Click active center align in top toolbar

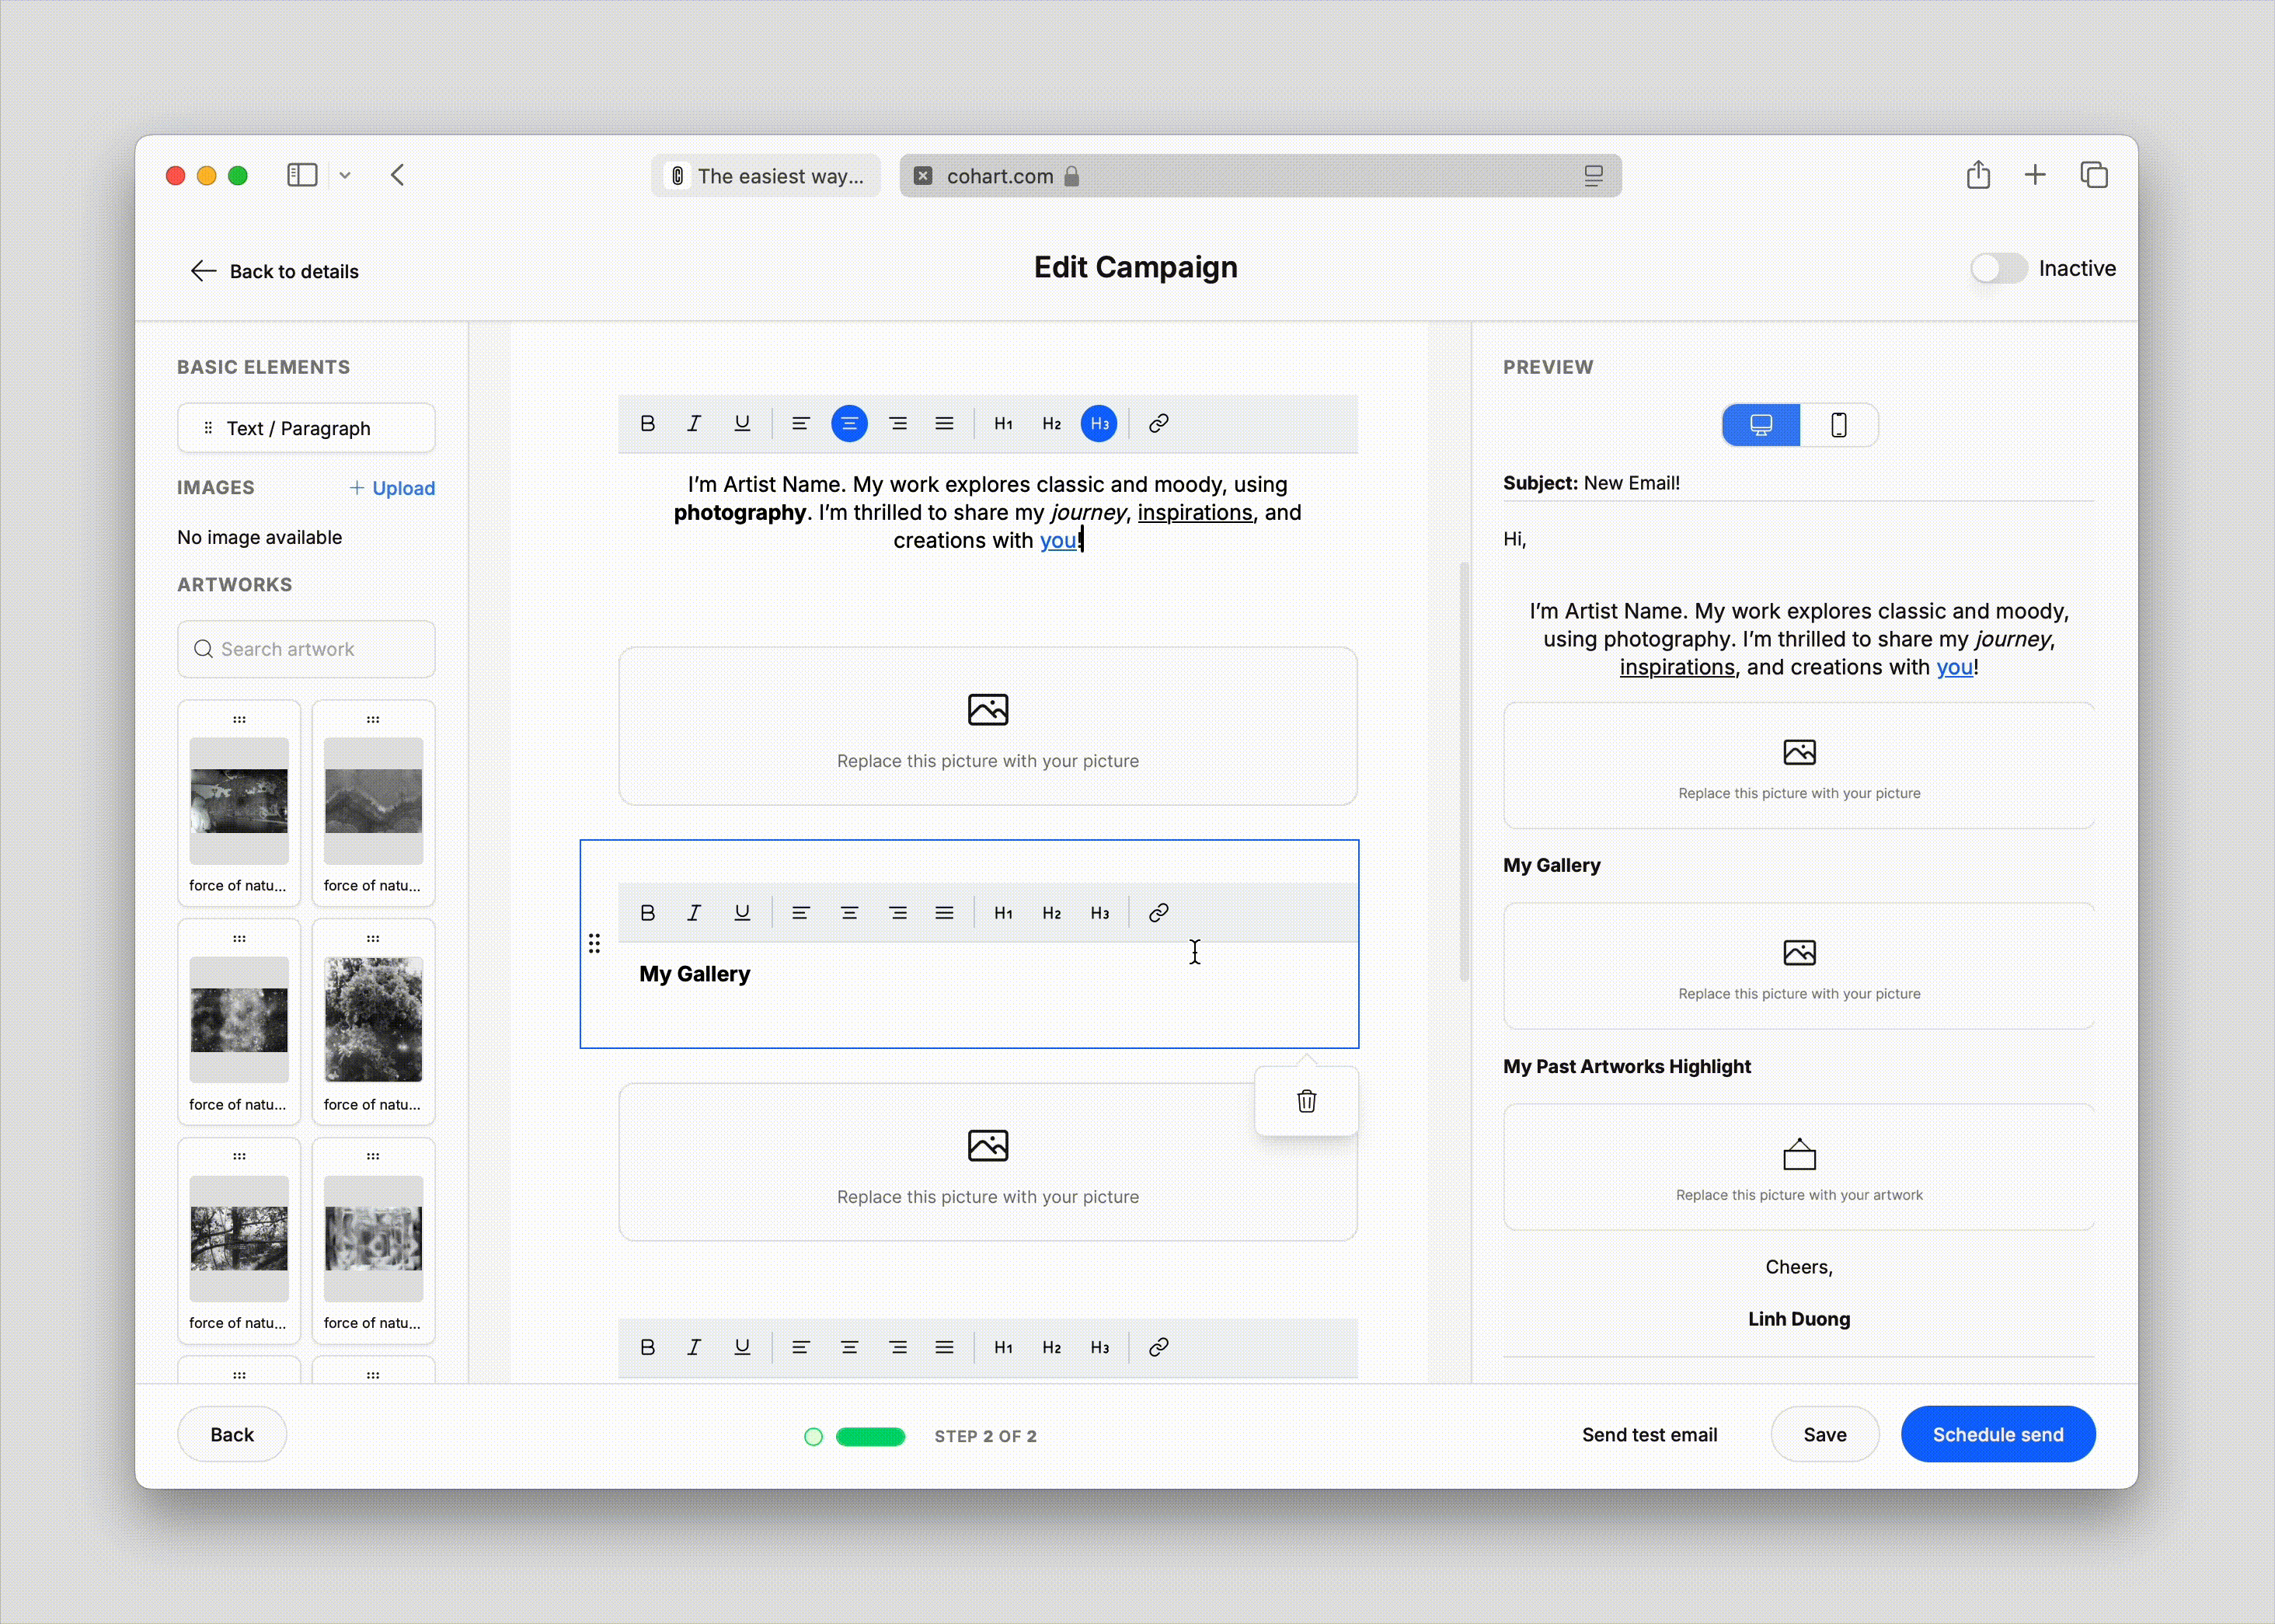coord(849,424)
